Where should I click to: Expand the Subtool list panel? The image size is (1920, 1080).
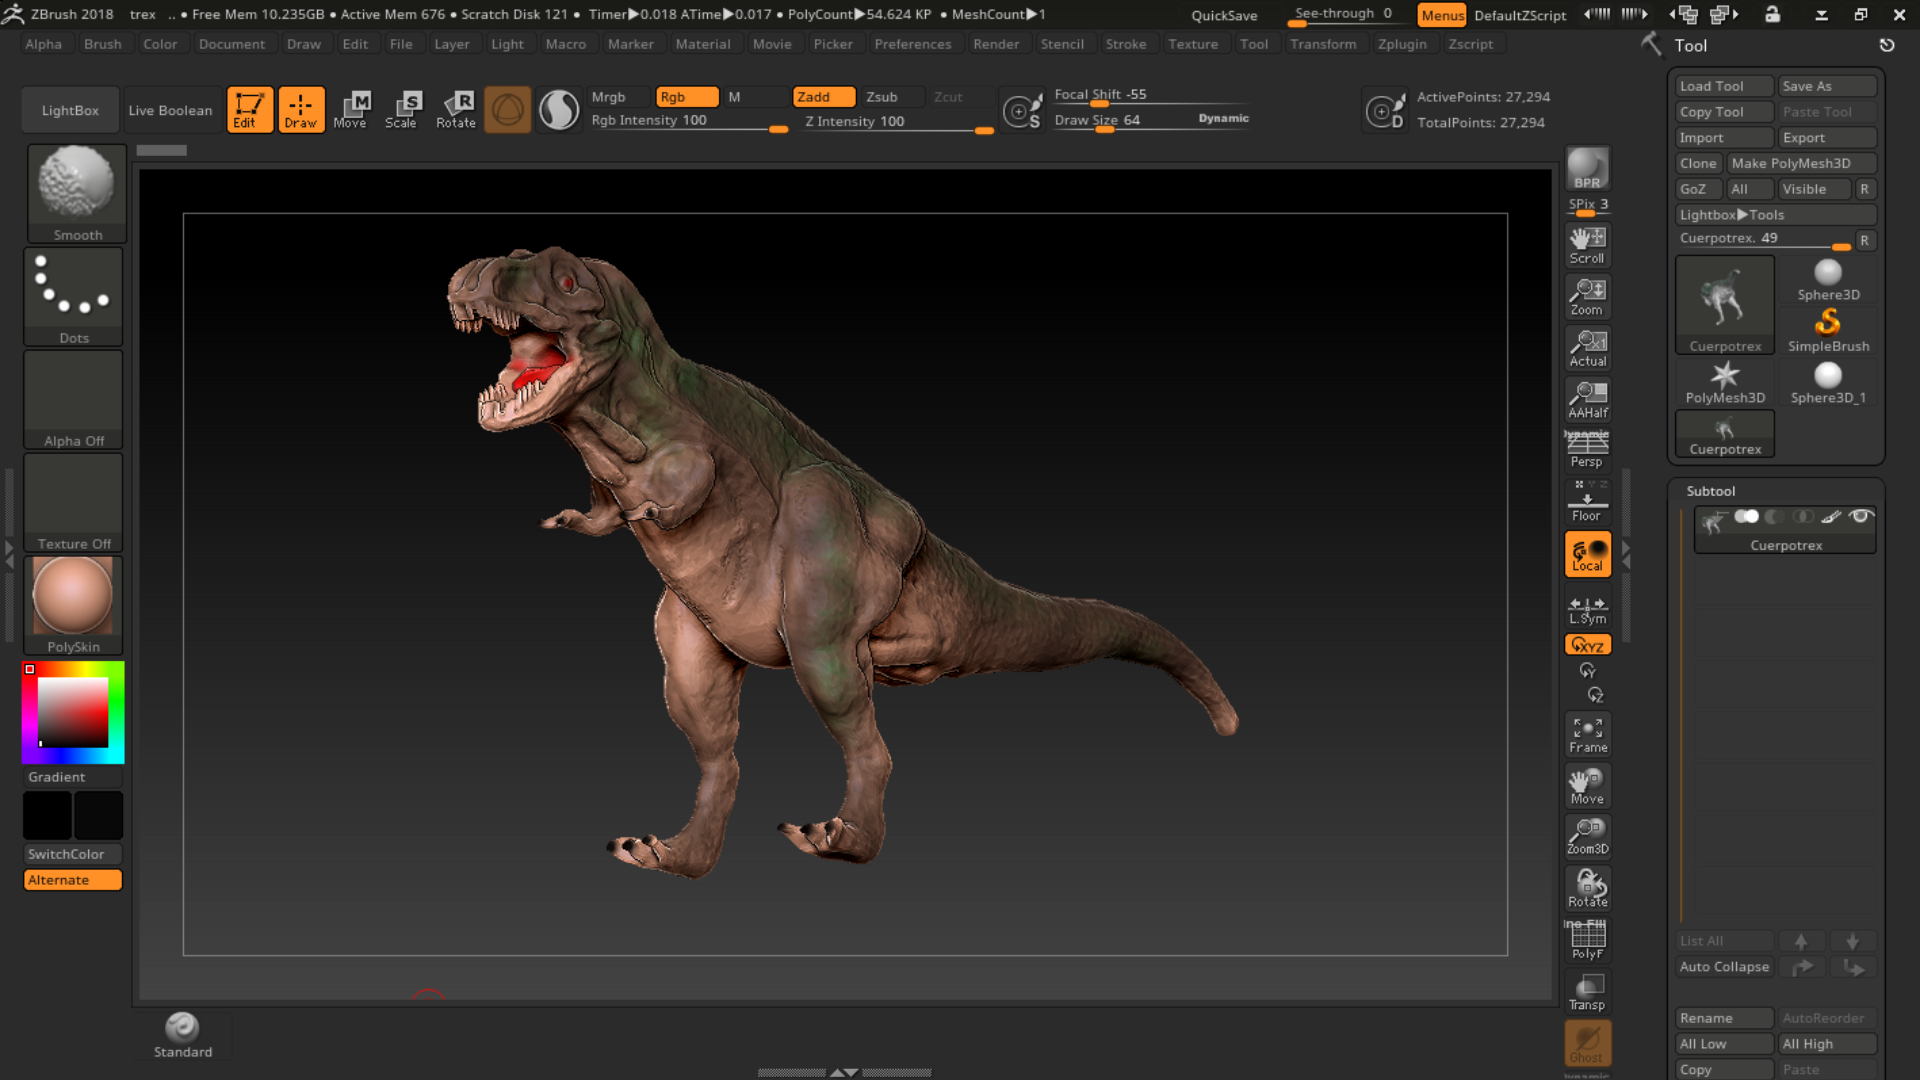(x=1710, y=491)
